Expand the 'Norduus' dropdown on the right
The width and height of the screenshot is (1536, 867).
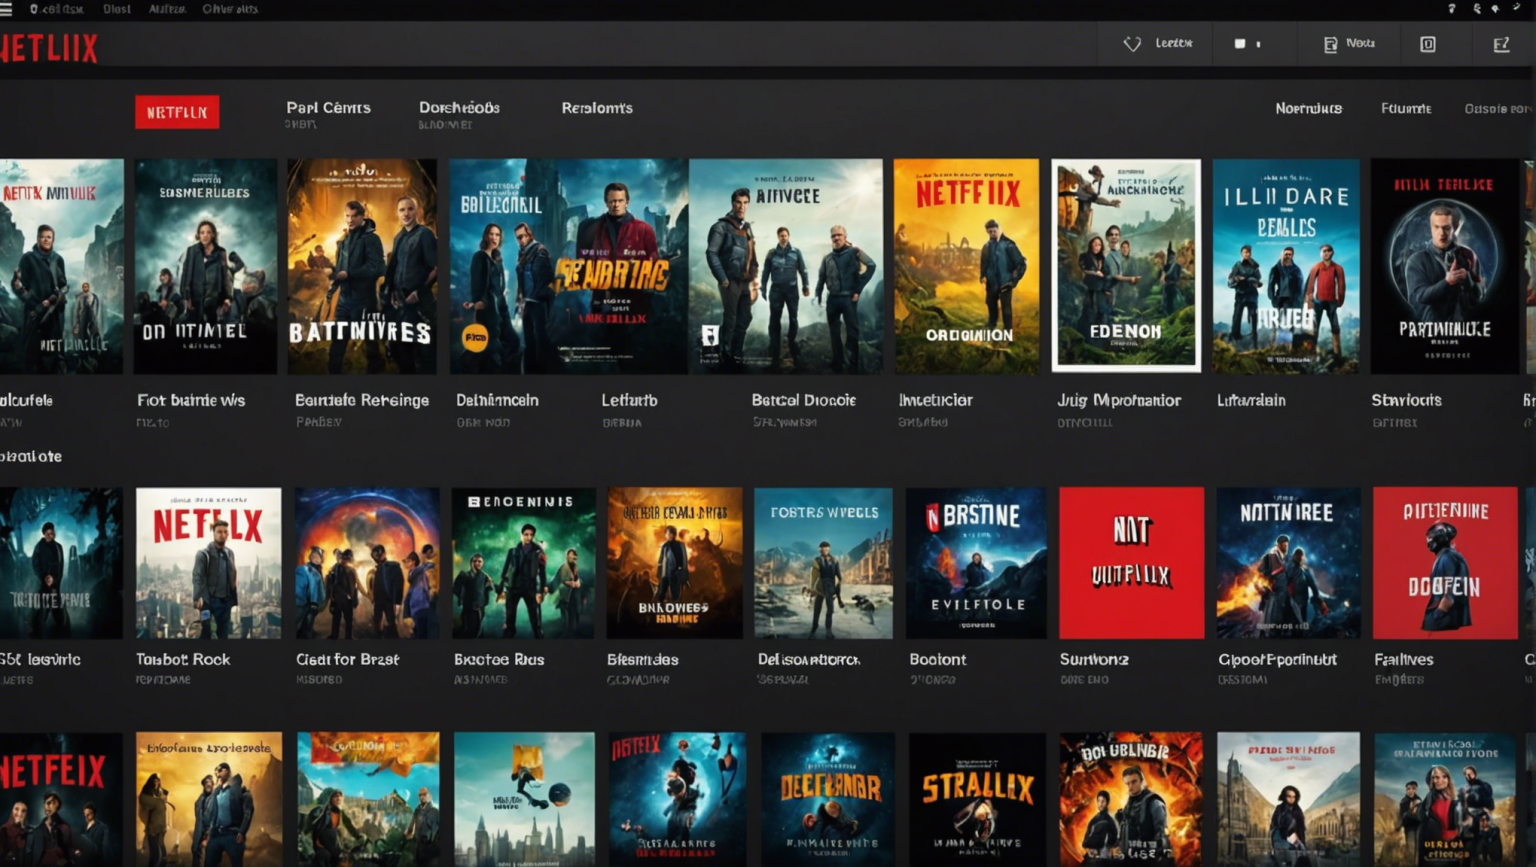pyautogui.click(x=1308, y=108)
